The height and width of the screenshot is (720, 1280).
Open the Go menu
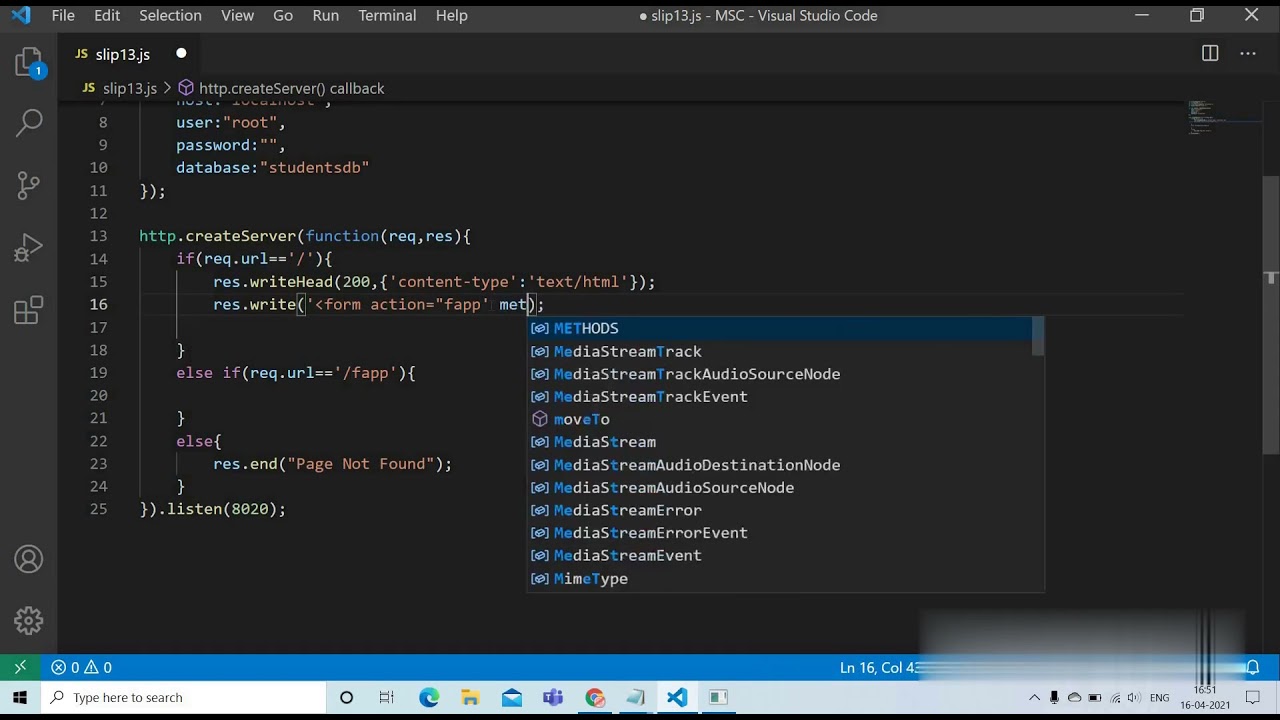(283, 15)
